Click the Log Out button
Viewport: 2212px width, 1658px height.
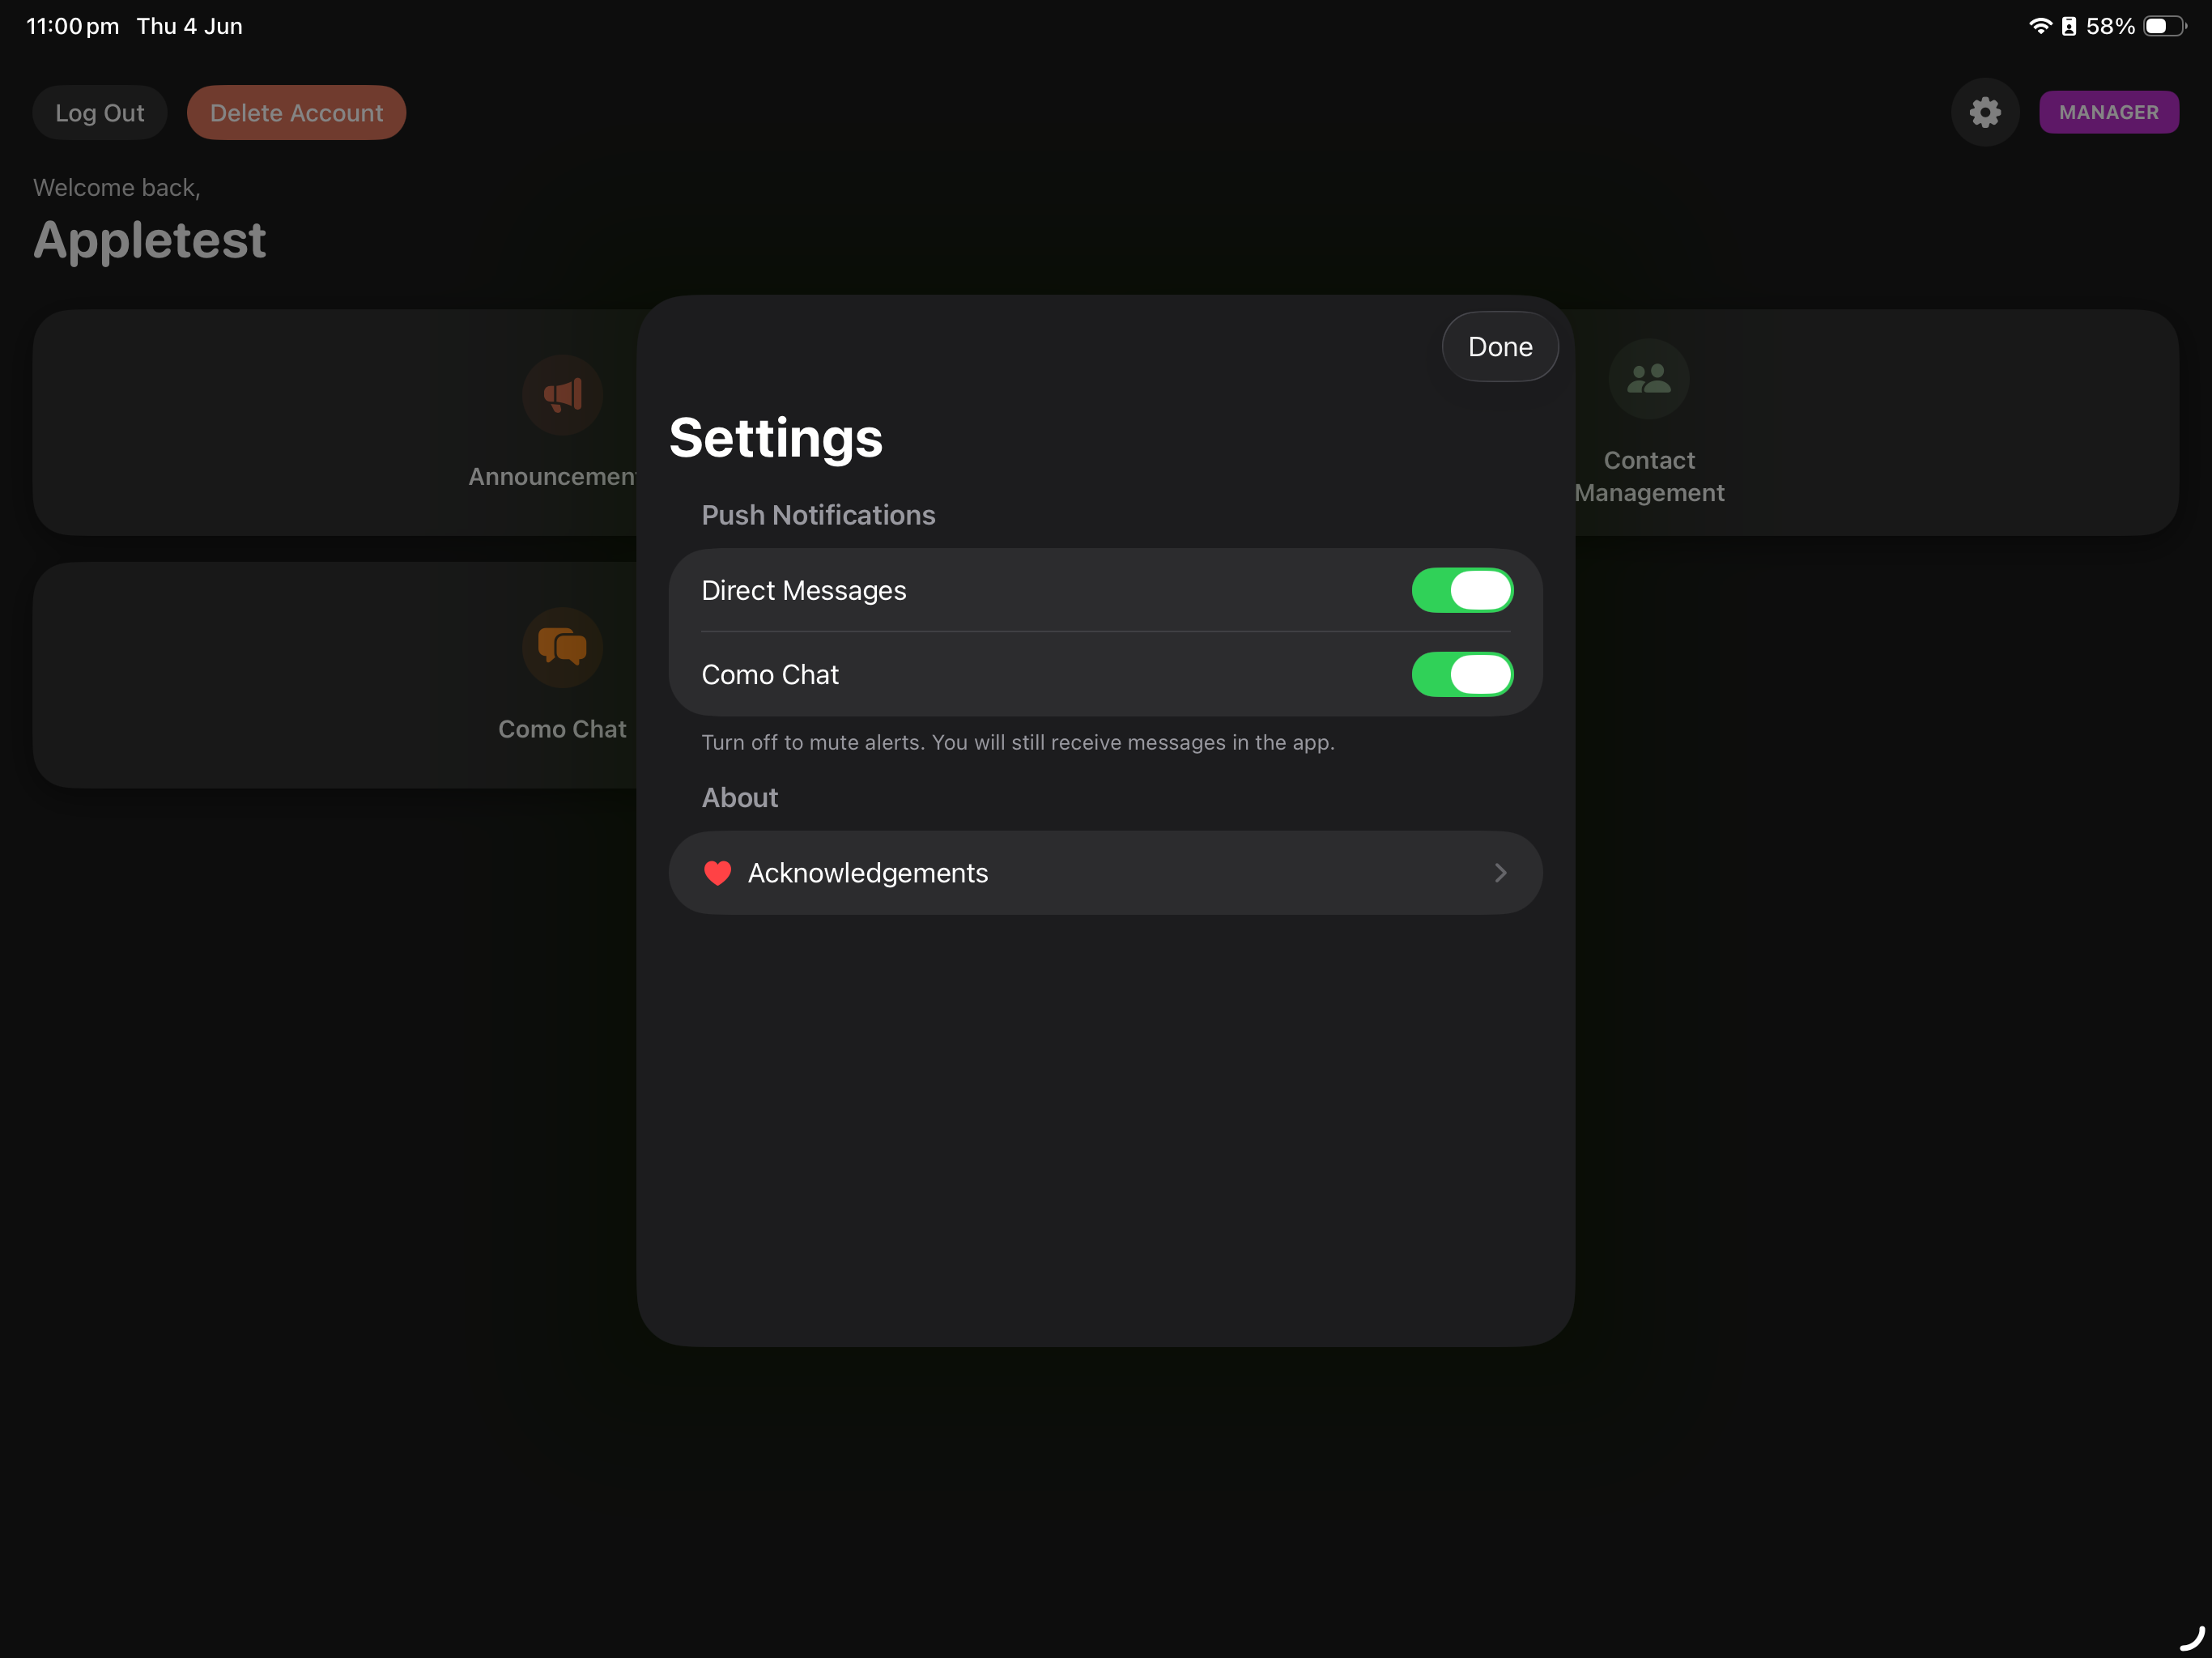(x=100, y=112)
